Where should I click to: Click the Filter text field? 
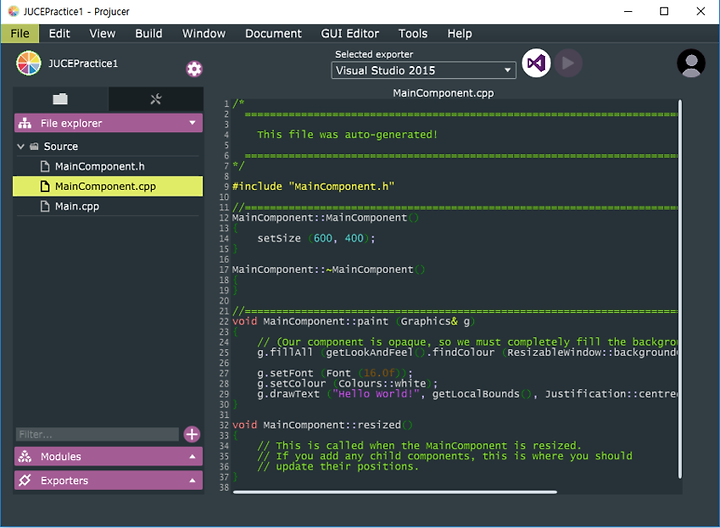(97, 434)
